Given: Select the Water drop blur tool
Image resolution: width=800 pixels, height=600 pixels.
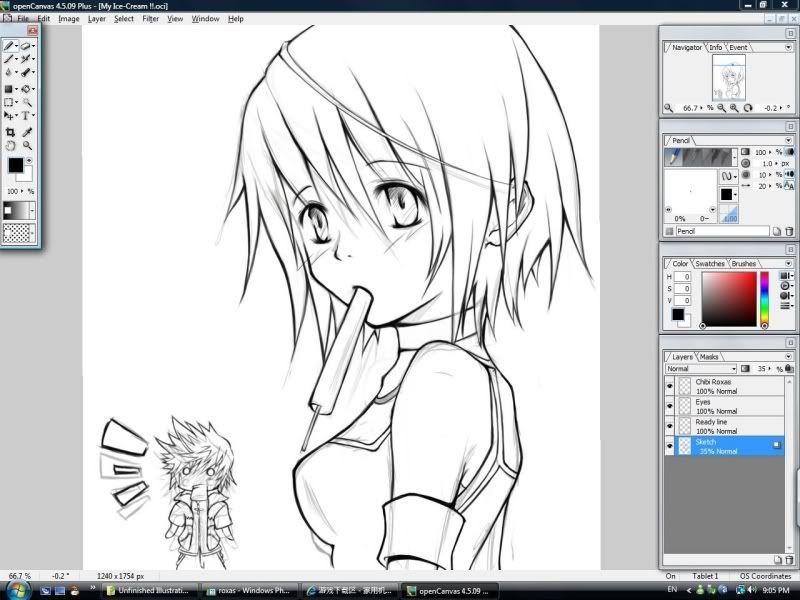Looking at the screenshot, I should (9, 72).
